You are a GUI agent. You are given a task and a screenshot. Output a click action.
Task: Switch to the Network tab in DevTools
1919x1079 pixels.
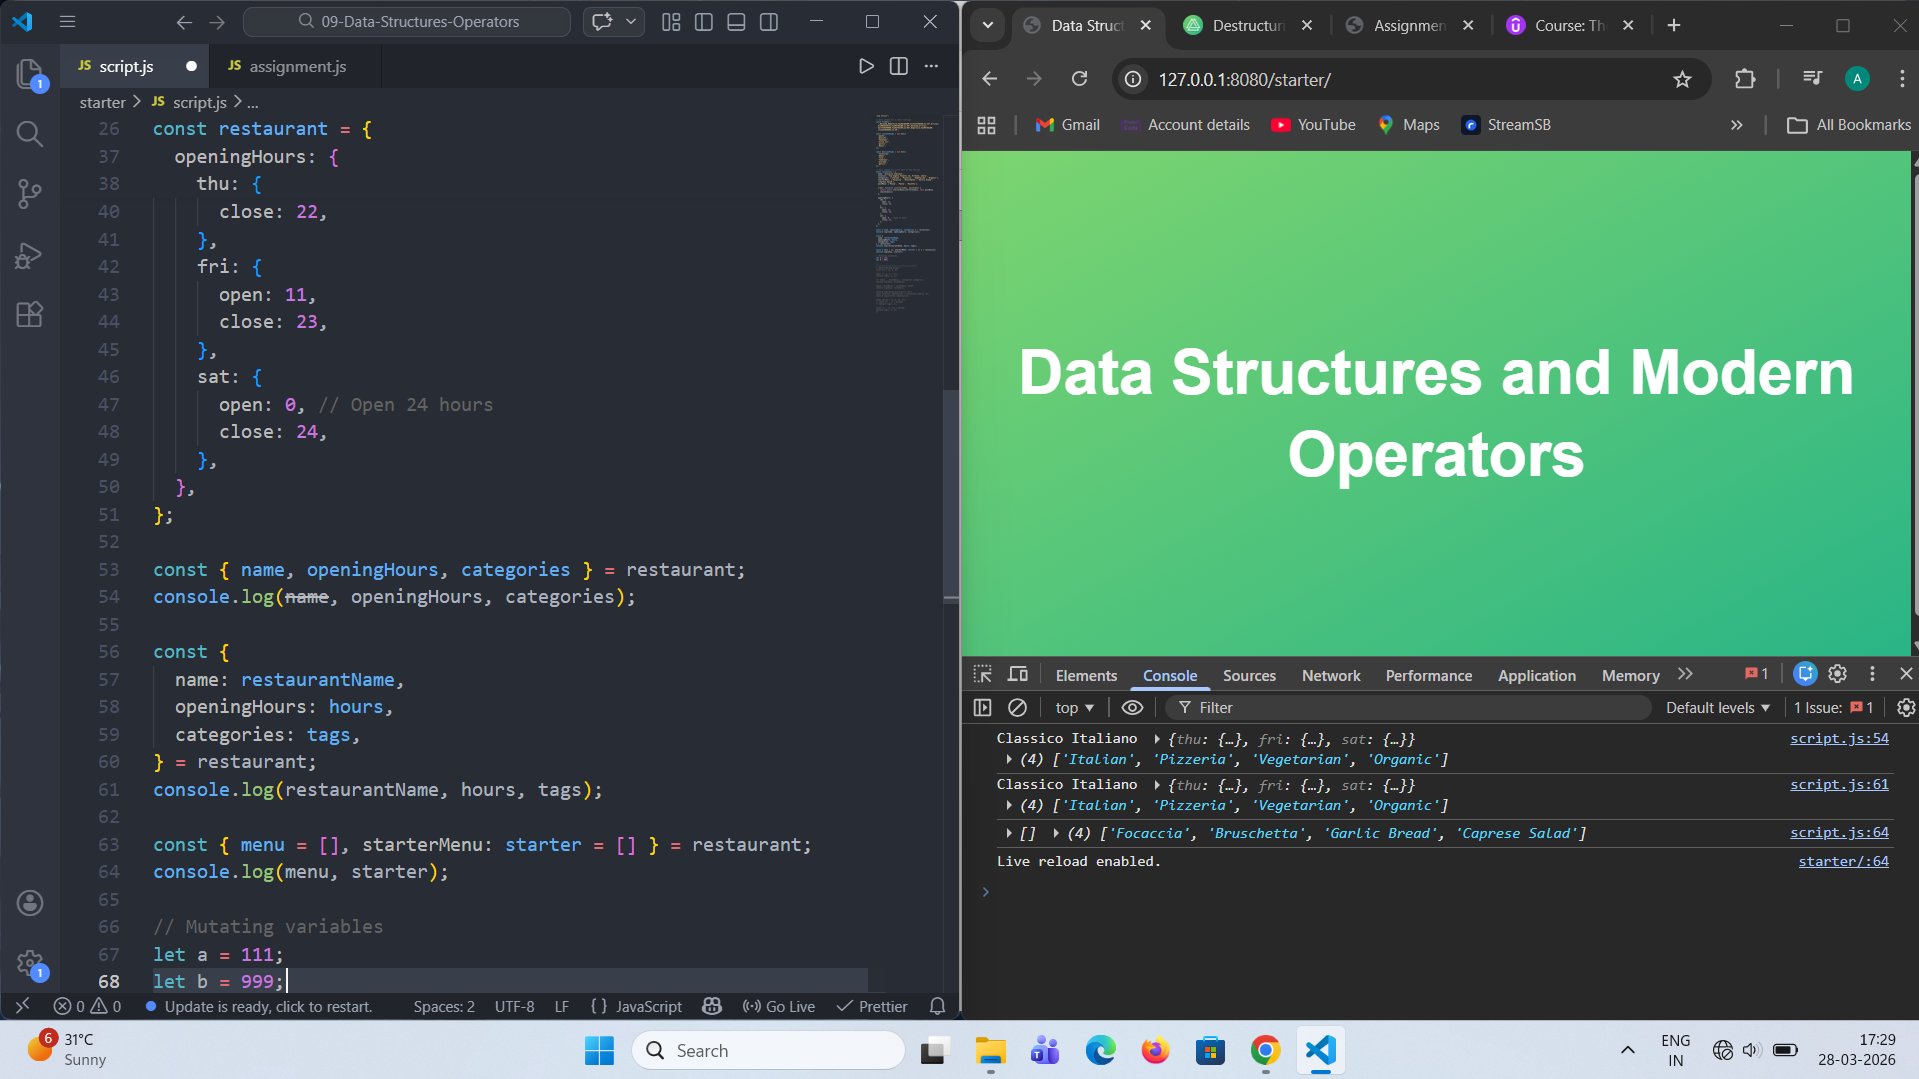tap(1330, 675)
